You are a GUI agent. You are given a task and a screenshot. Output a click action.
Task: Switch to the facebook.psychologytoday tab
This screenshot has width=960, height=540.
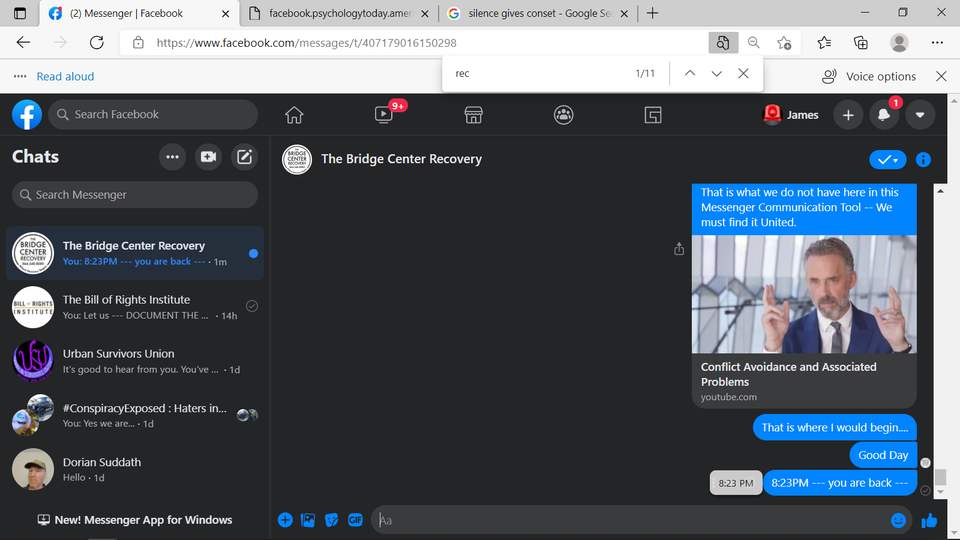click(340, 13)
